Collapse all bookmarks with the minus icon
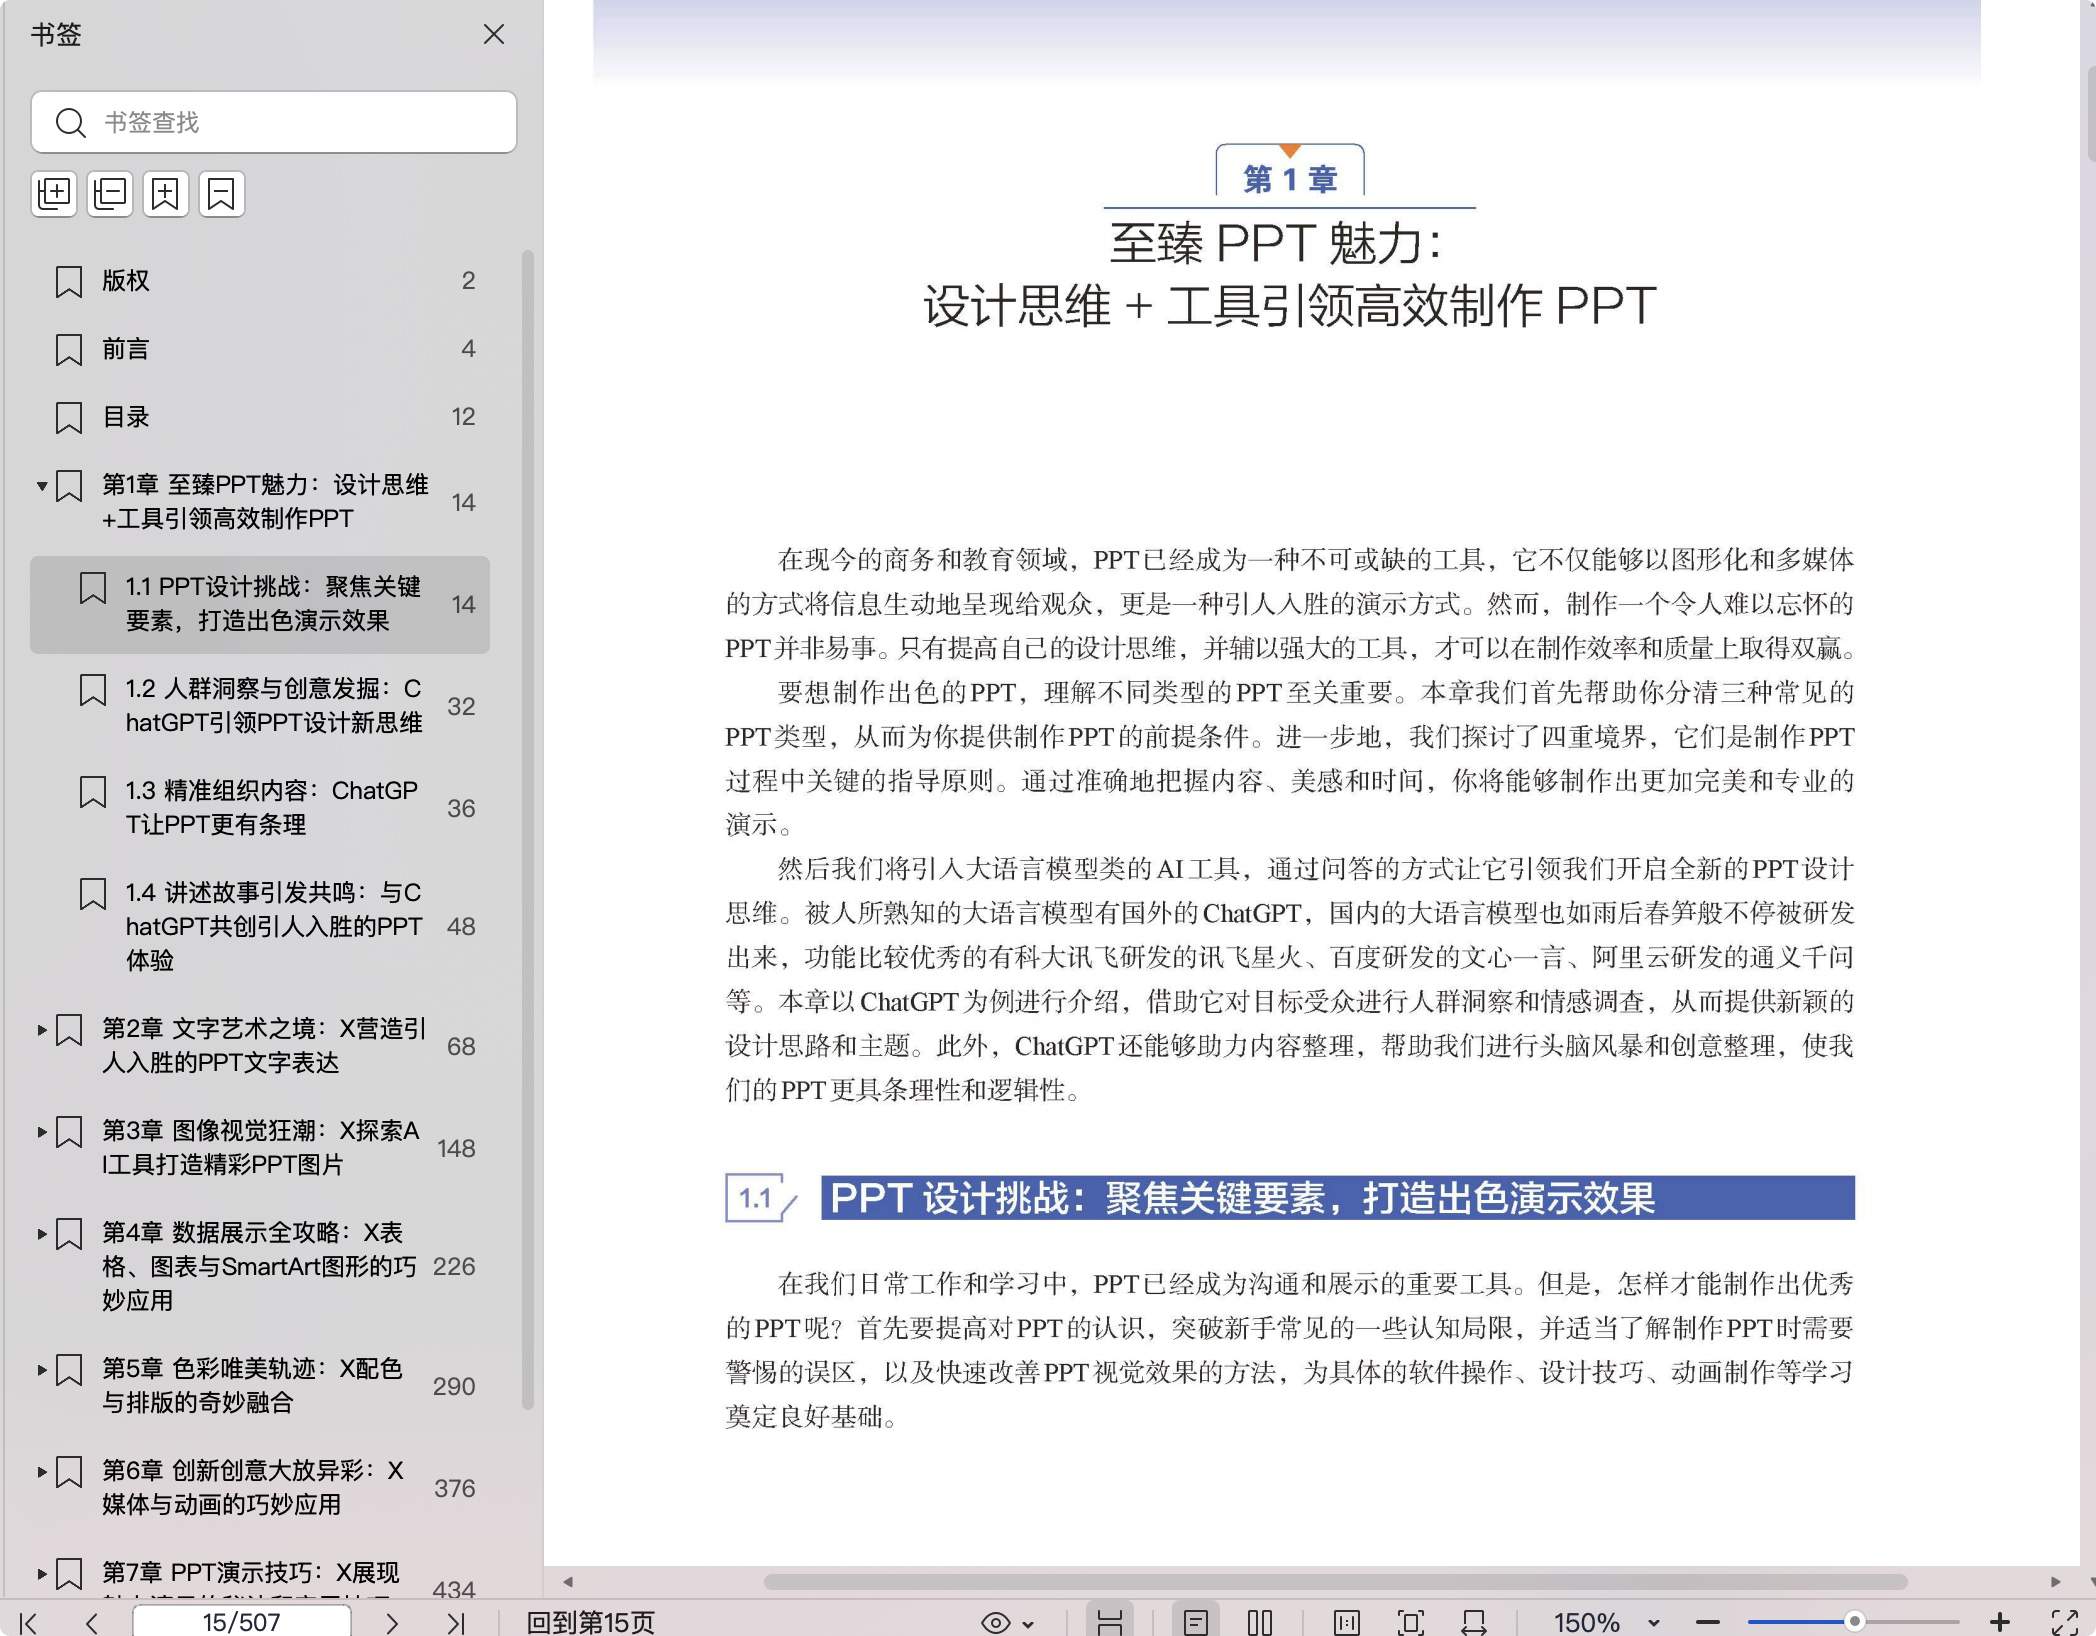The width and height of the screenshot is (2096, 1636). pos(110,193)
